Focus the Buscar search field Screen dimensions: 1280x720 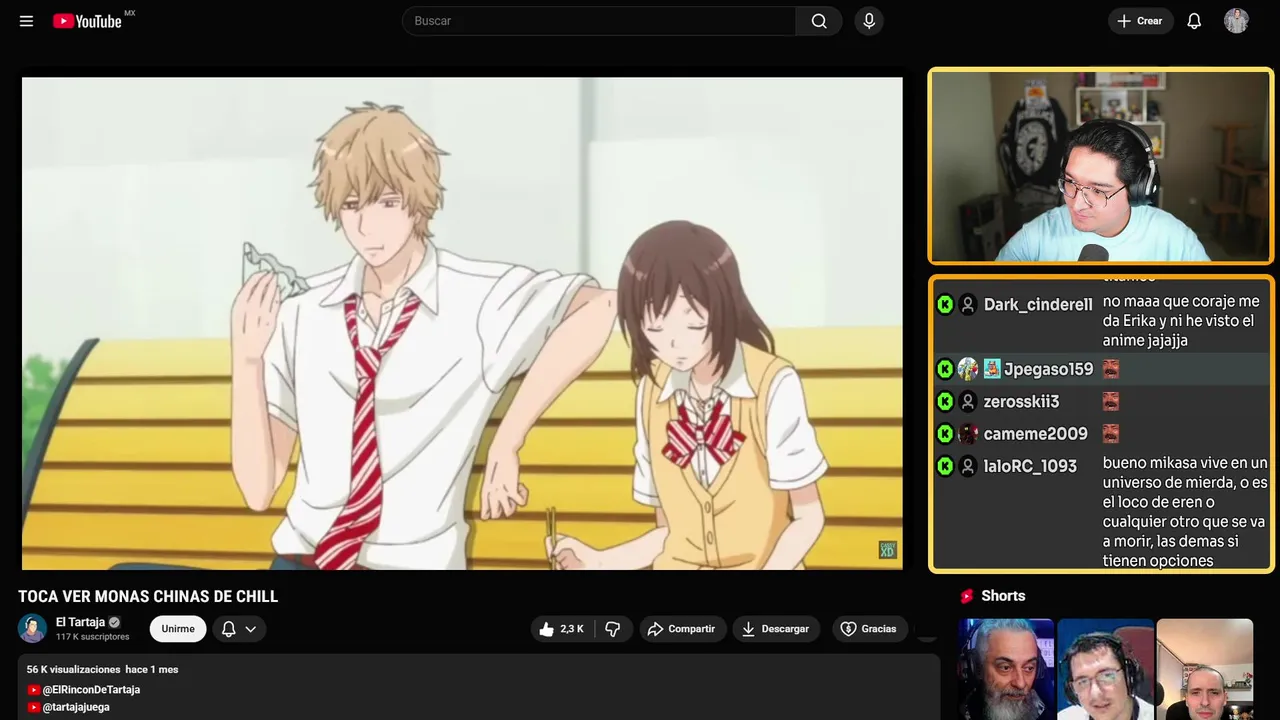pyautogui.click(x=599, y=21)
